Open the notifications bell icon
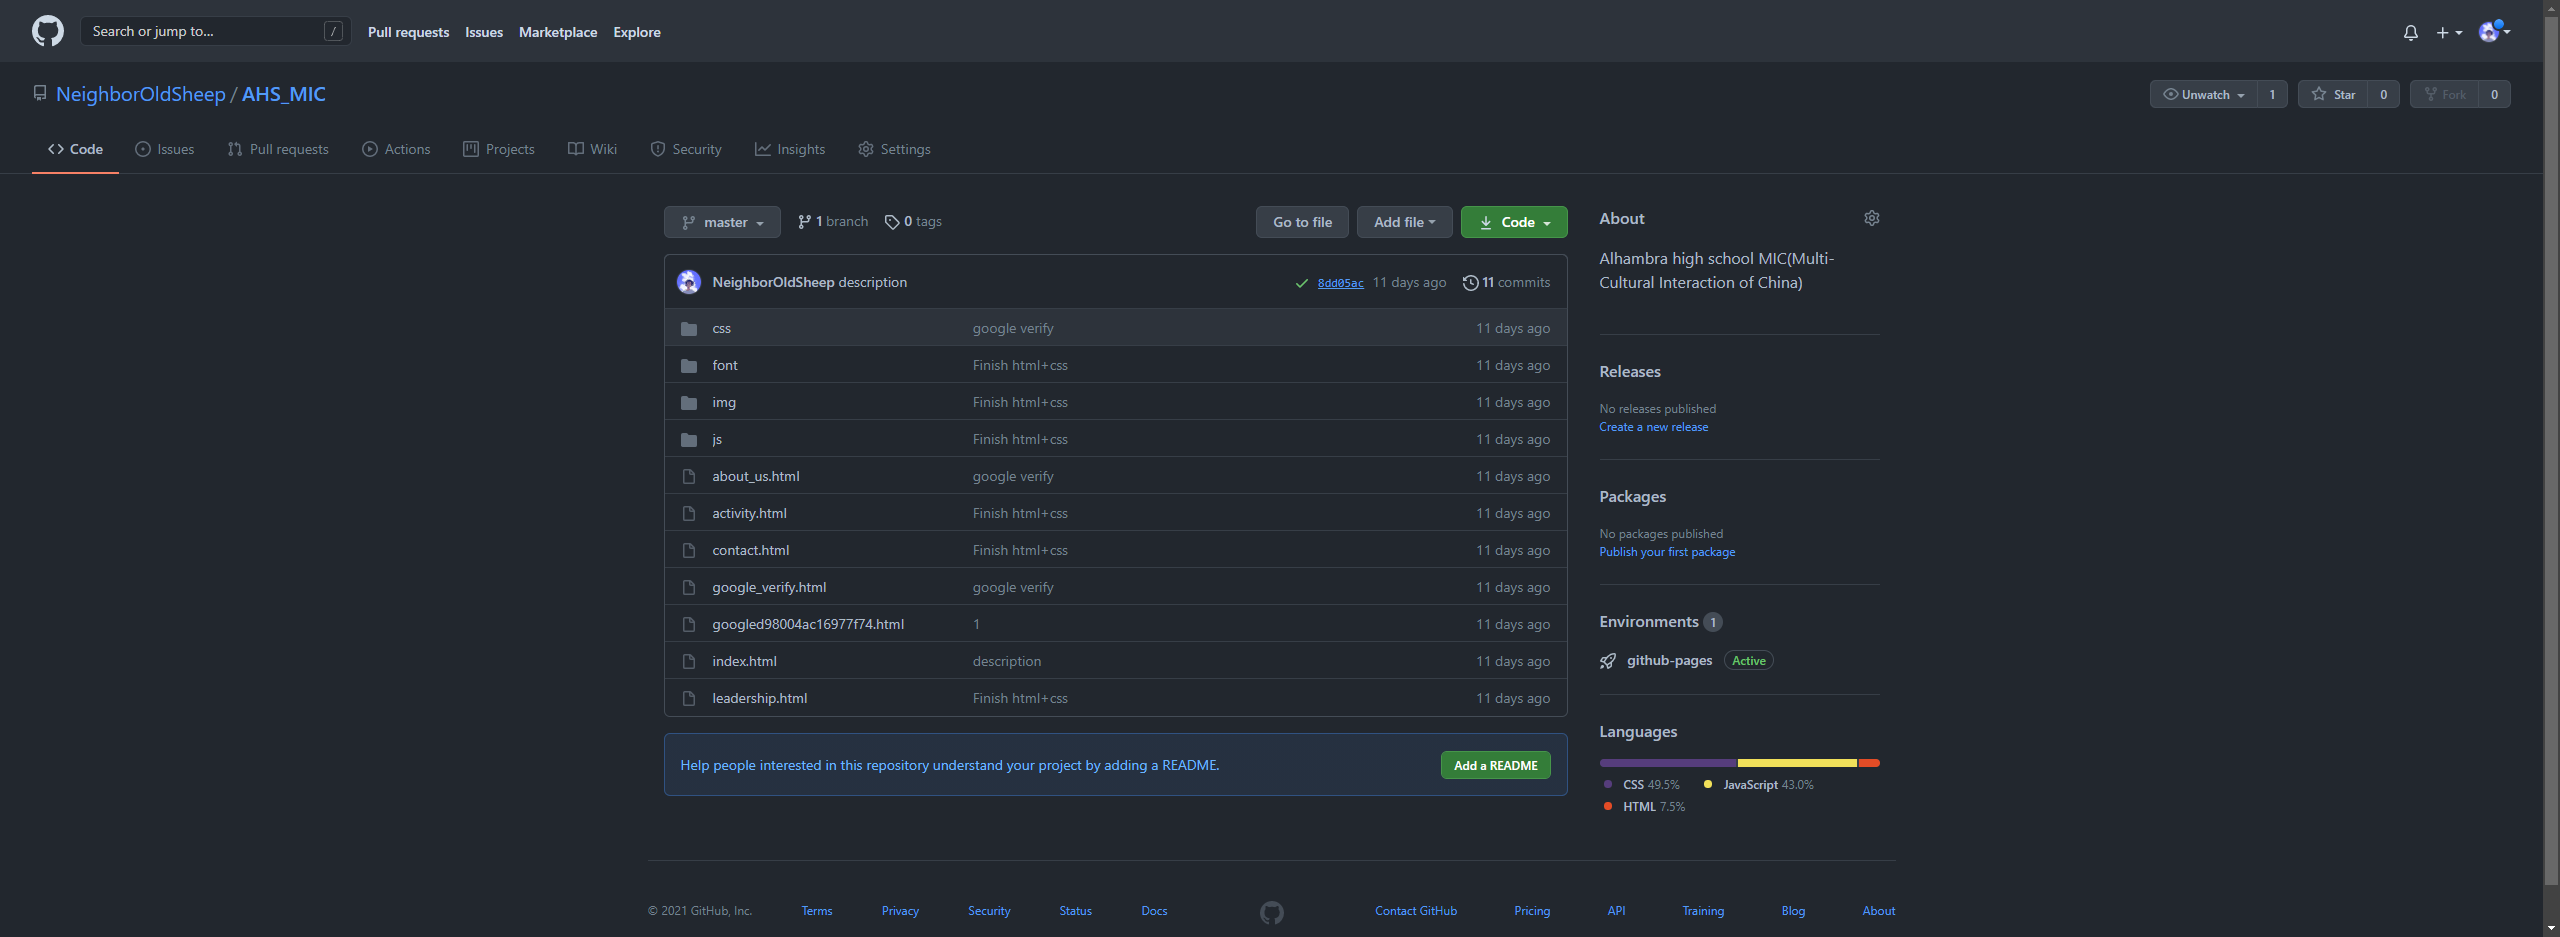 pos(2411,32)
